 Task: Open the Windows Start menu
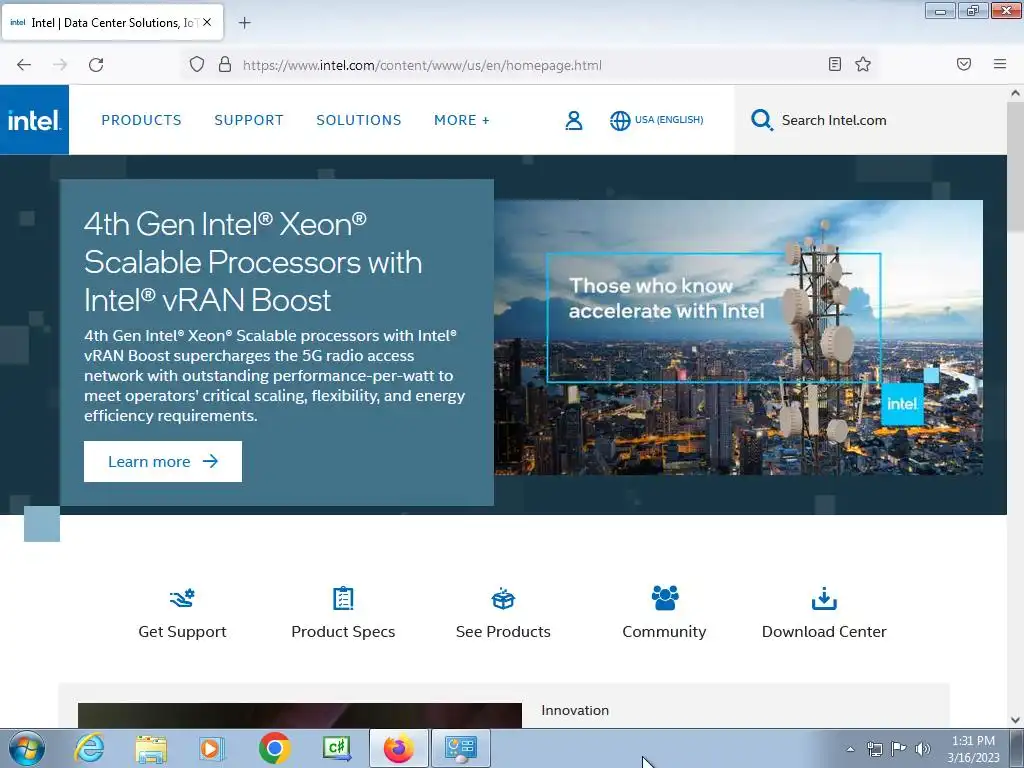[27, 748]
